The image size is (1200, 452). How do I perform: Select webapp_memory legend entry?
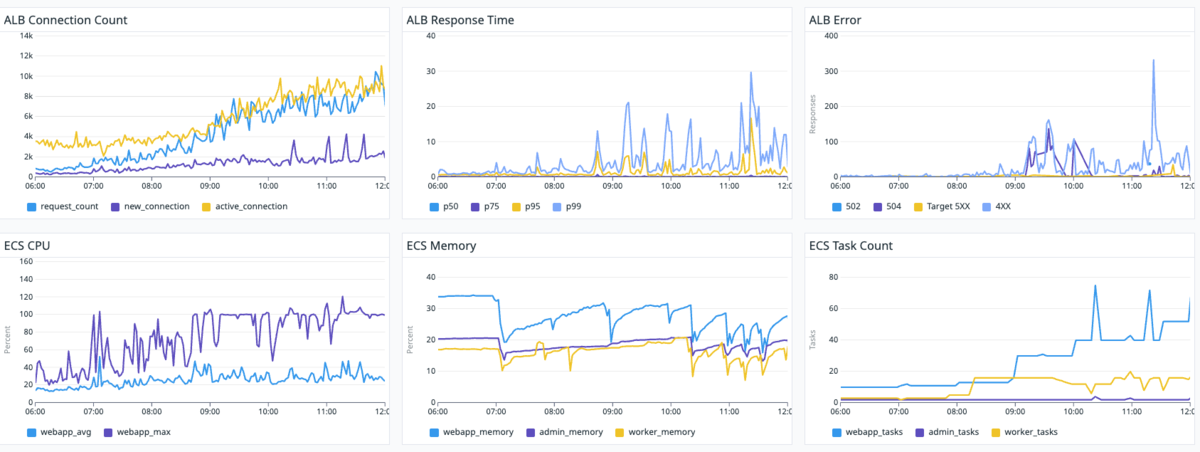click(x=474, y=432)
